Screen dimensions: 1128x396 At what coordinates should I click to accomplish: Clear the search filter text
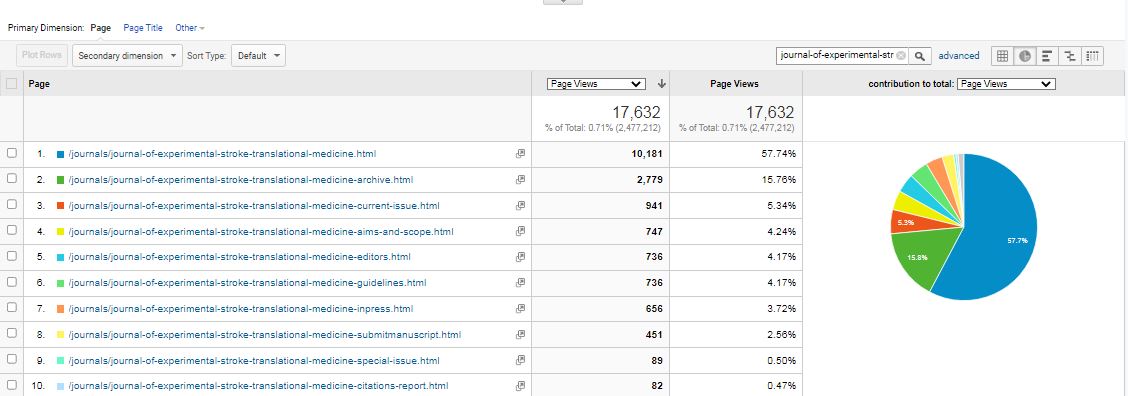901,55
